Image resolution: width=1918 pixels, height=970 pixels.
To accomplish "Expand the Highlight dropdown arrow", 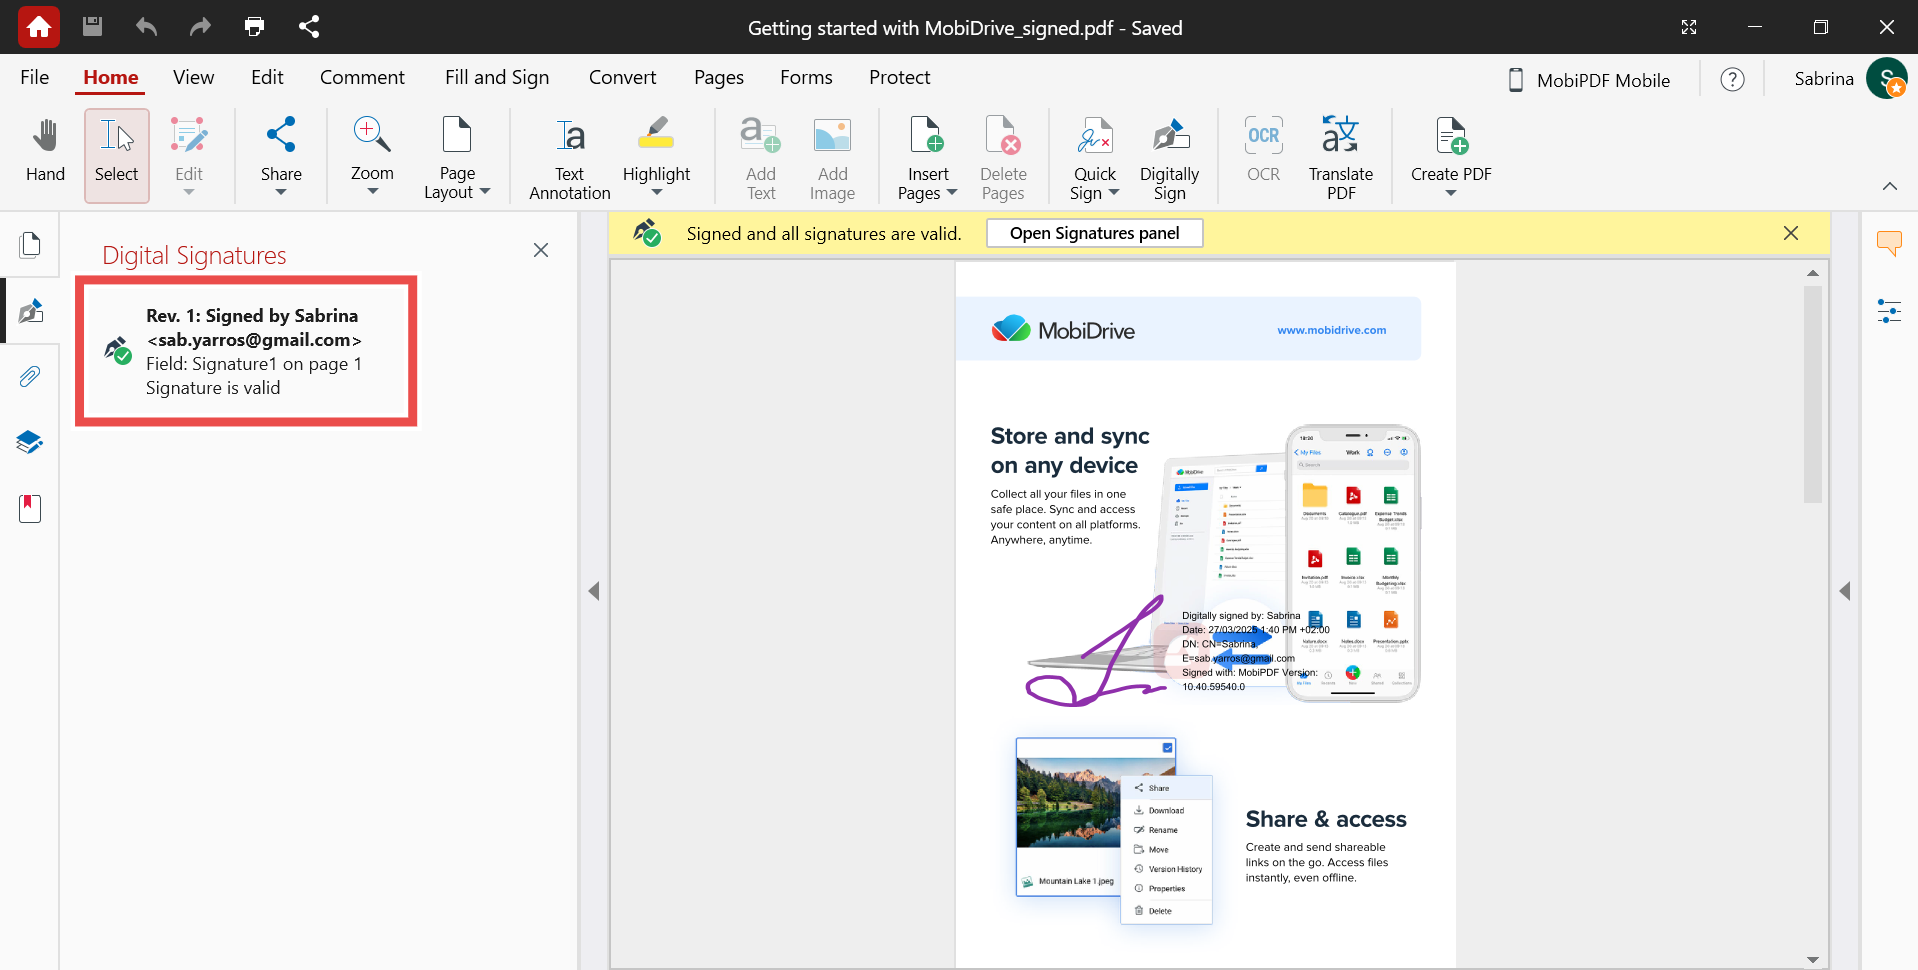I will [x=656, y=192].
